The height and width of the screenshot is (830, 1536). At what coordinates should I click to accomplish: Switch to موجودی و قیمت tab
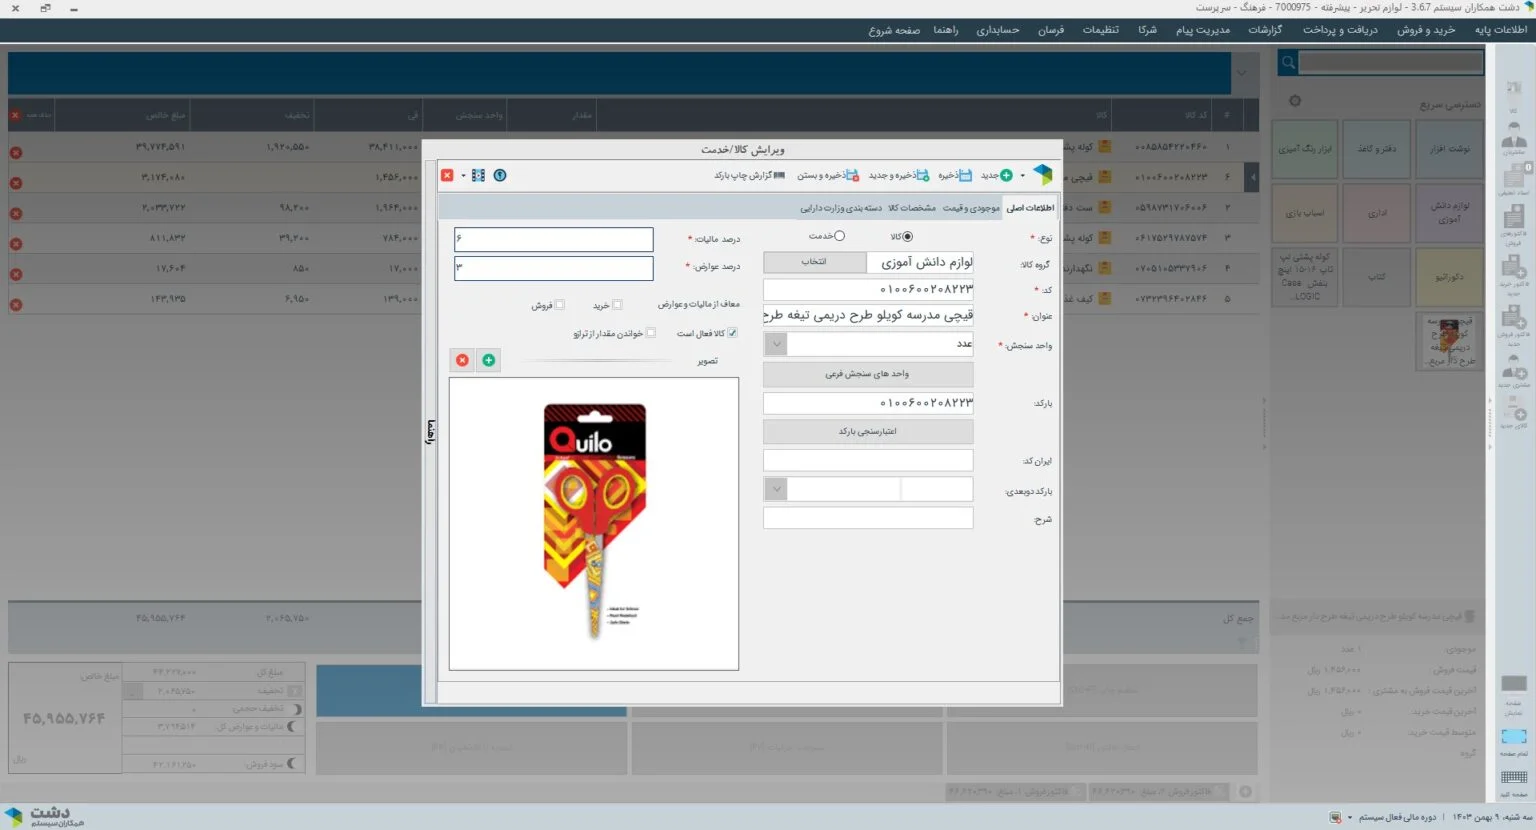[x=971, y=208]
